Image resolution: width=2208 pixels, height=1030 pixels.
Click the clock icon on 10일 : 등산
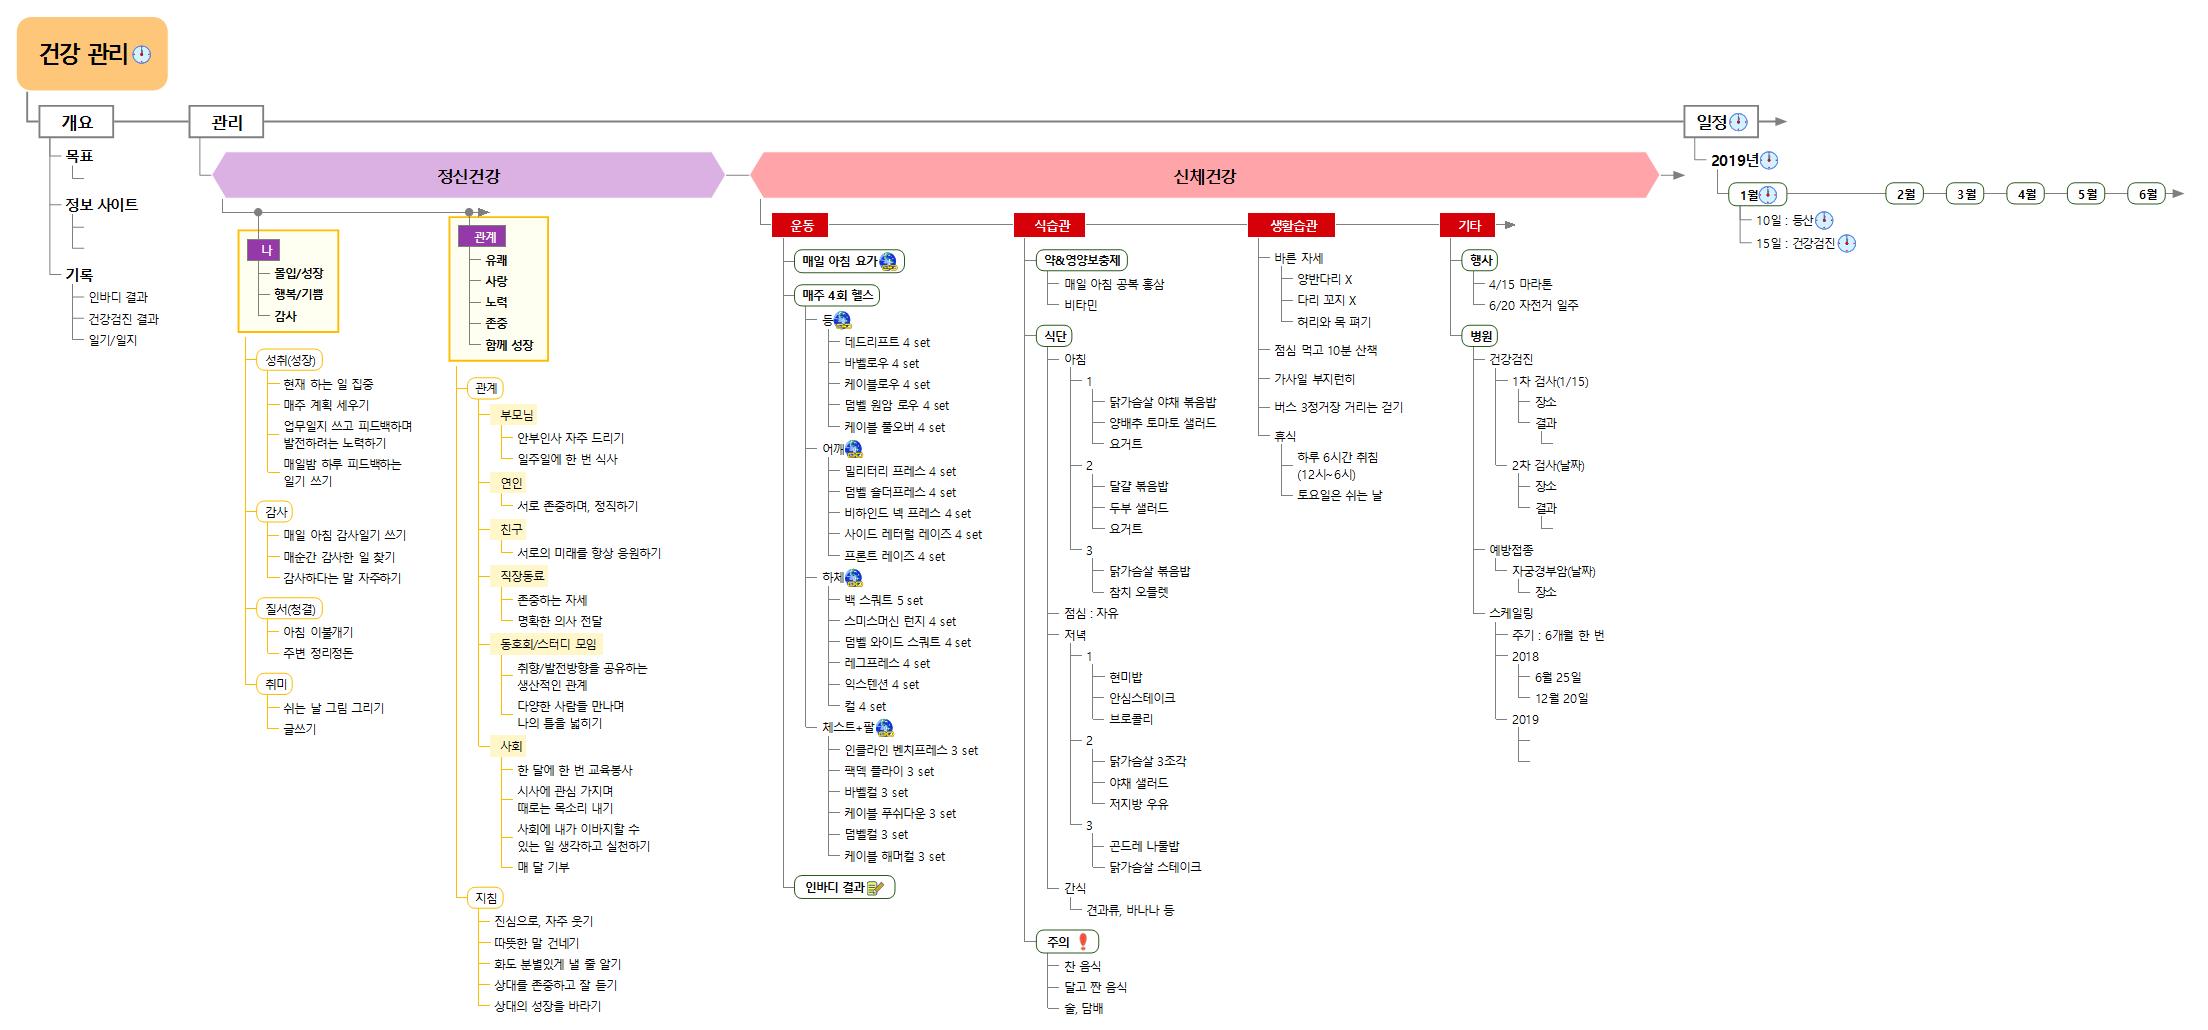tap(1824, 220)
